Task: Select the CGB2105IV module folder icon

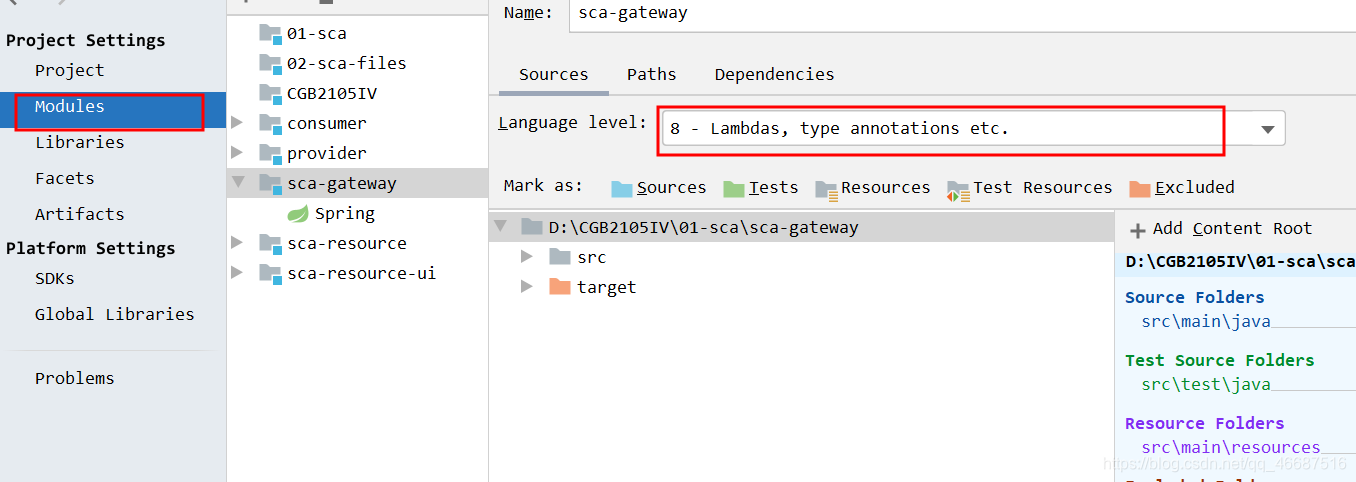Action: [270, 93]
